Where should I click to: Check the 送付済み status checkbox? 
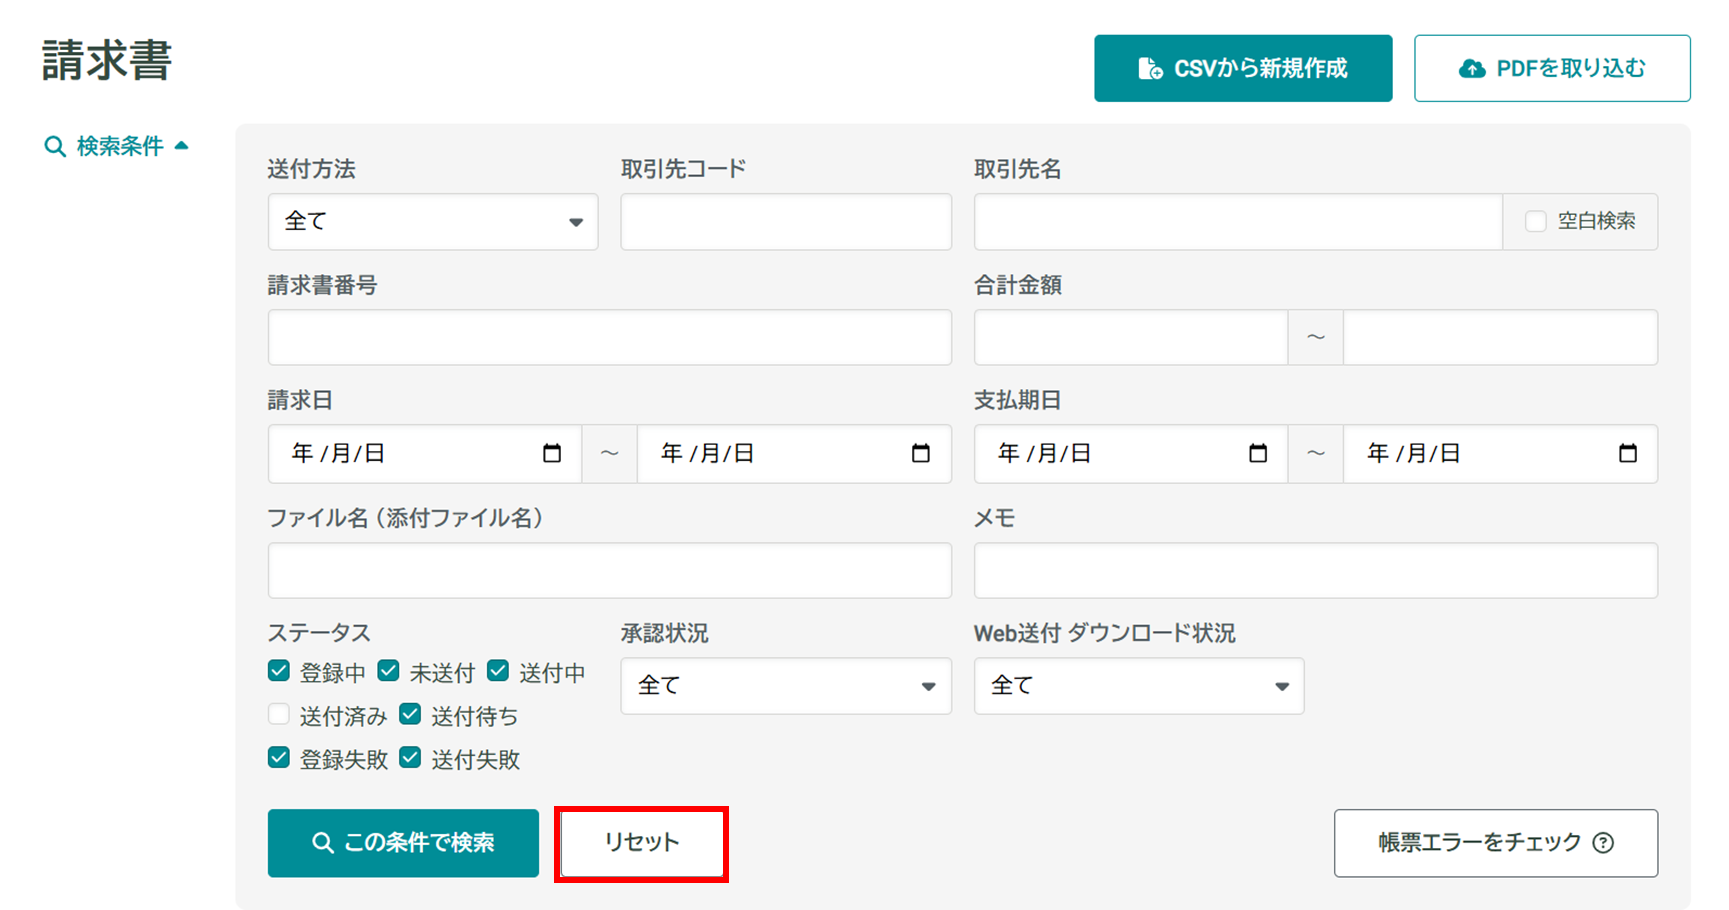tap(279, 714)
